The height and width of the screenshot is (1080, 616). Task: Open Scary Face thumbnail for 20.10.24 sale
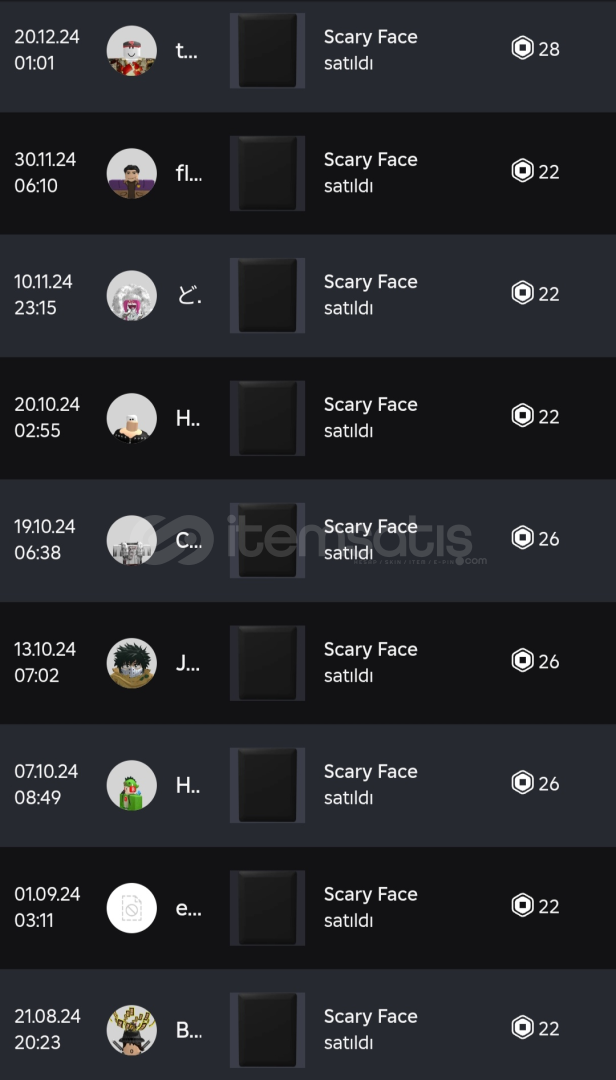point(267,418)
